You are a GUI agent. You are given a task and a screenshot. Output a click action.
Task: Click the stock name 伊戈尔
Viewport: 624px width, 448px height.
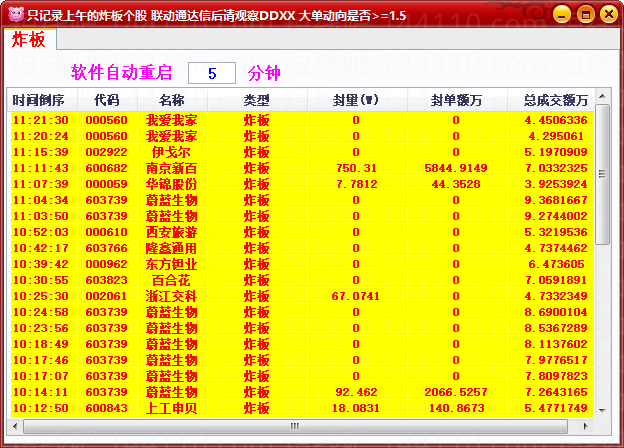click(x=172, y=152)
